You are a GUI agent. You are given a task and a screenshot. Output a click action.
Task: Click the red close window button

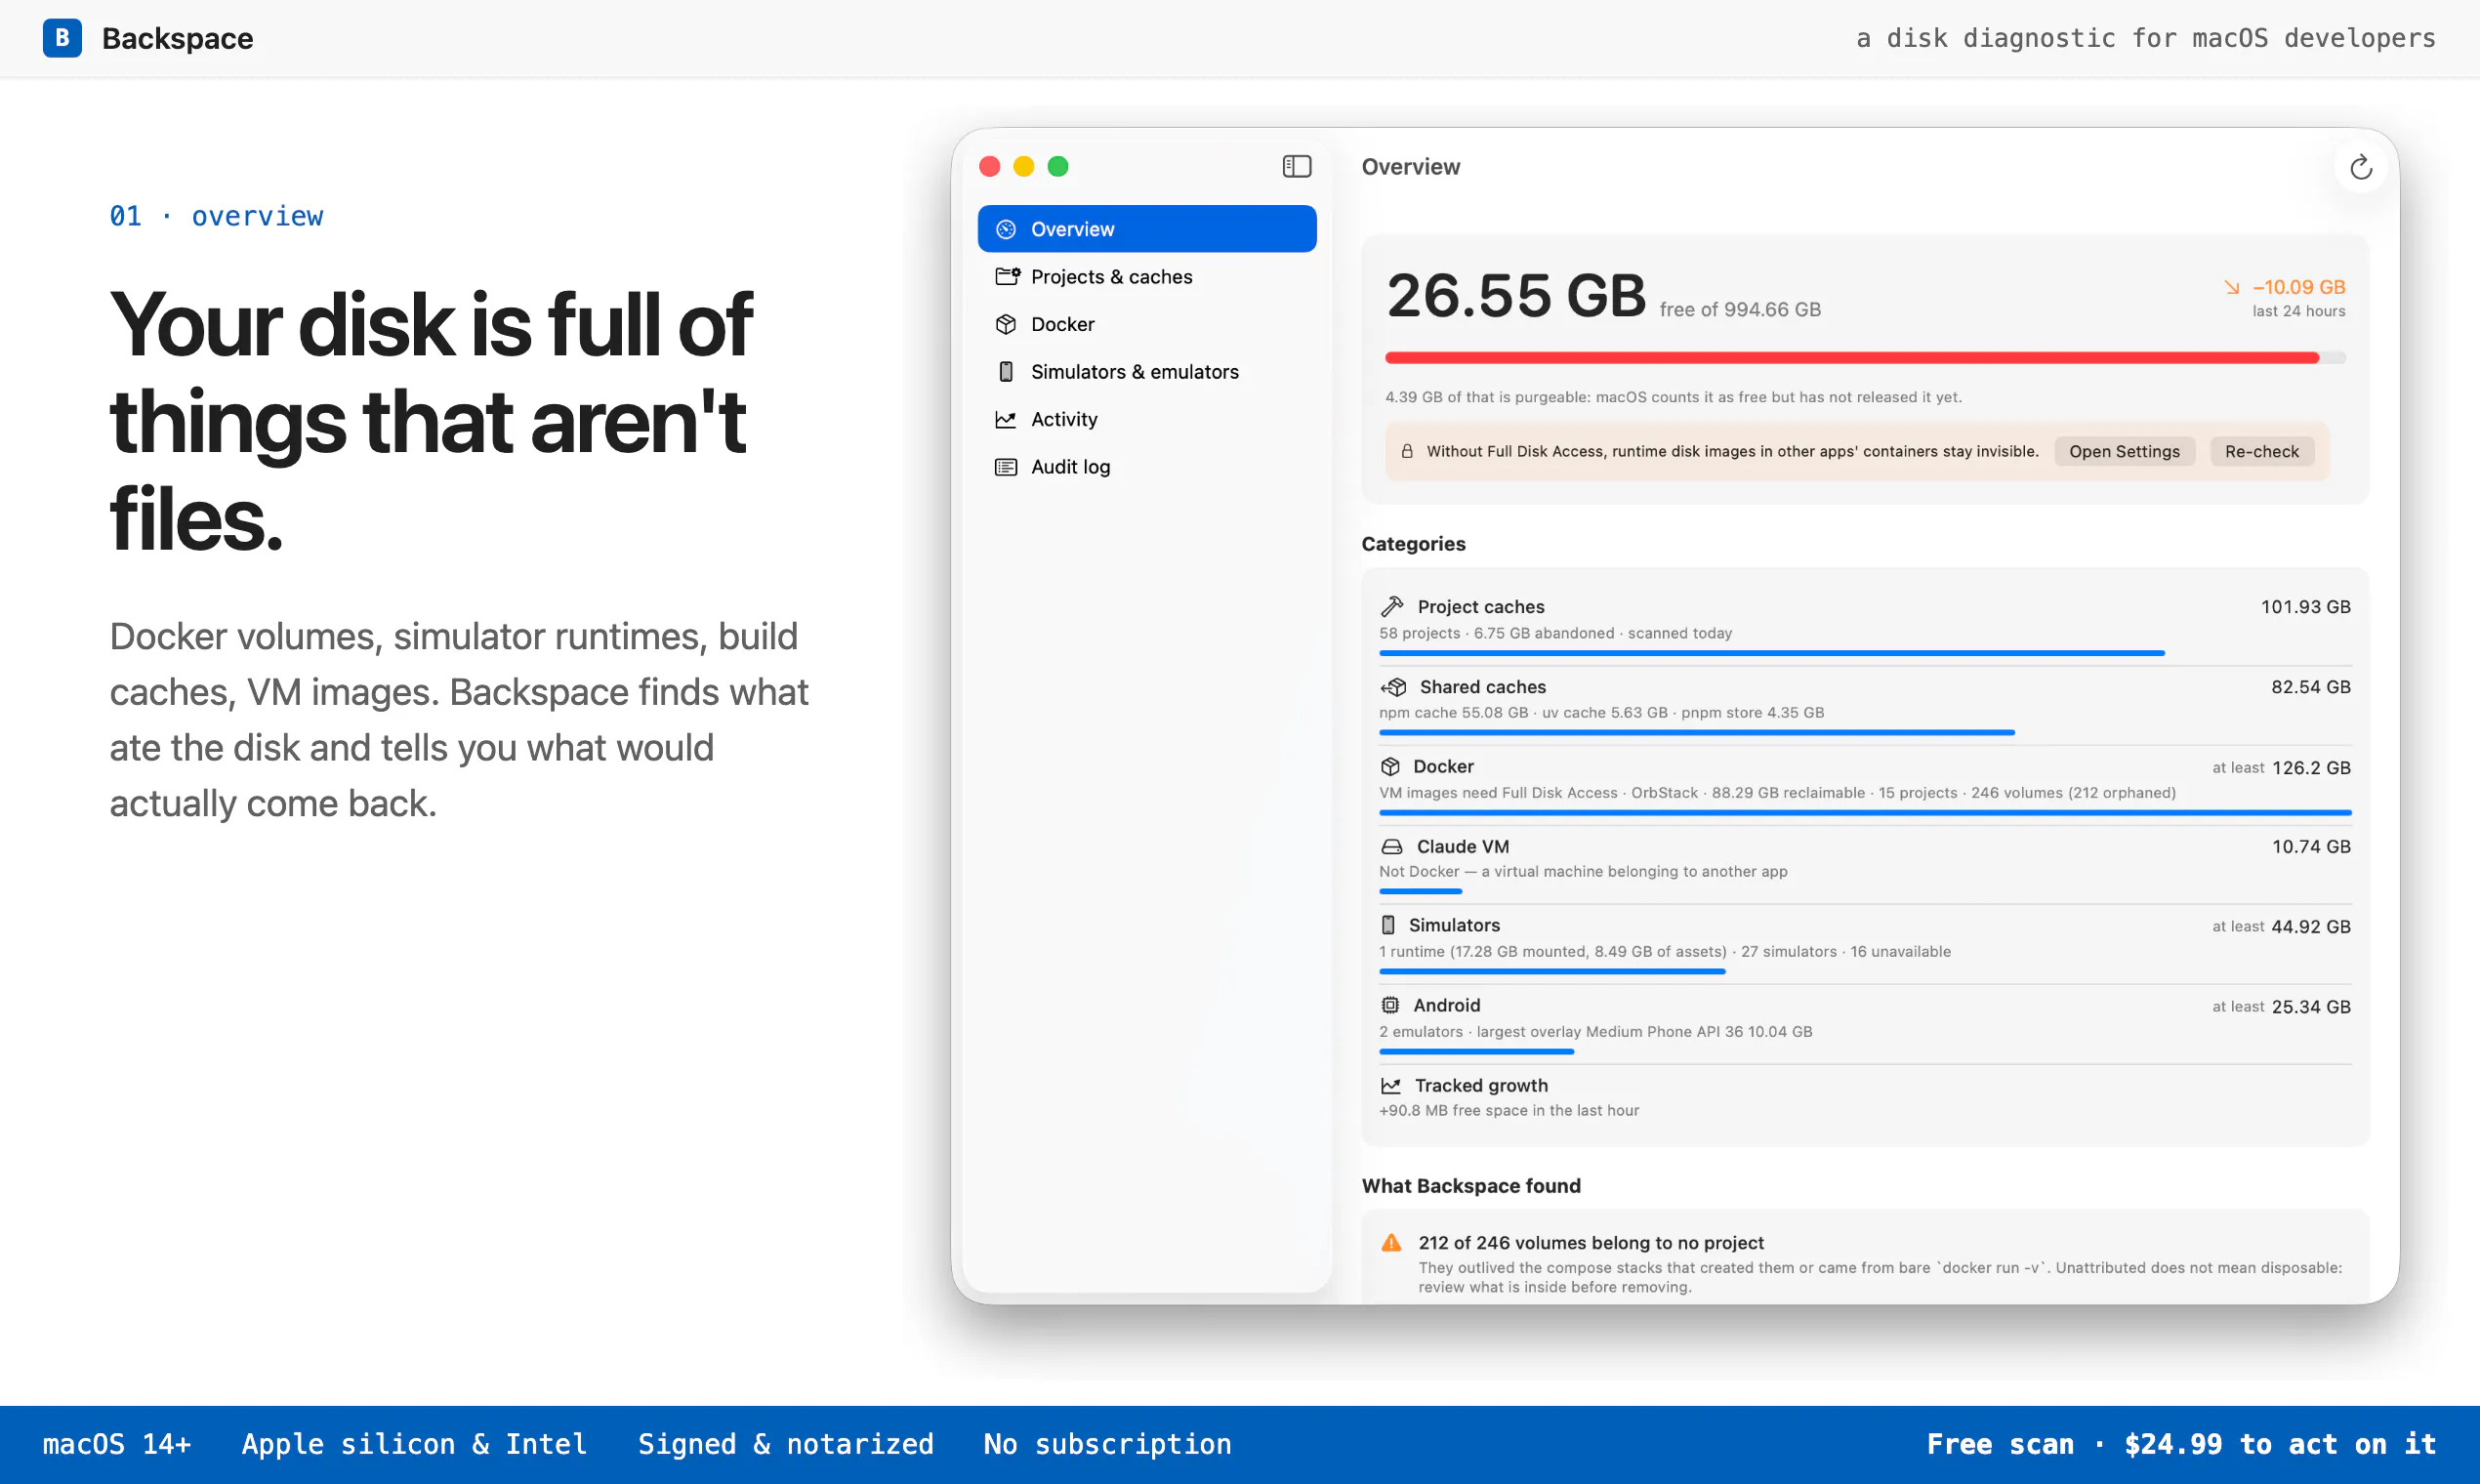990,166
